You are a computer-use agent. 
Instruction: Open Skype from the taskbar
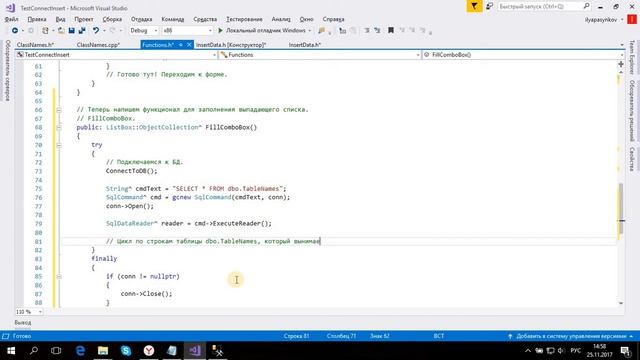click(126, 351)
